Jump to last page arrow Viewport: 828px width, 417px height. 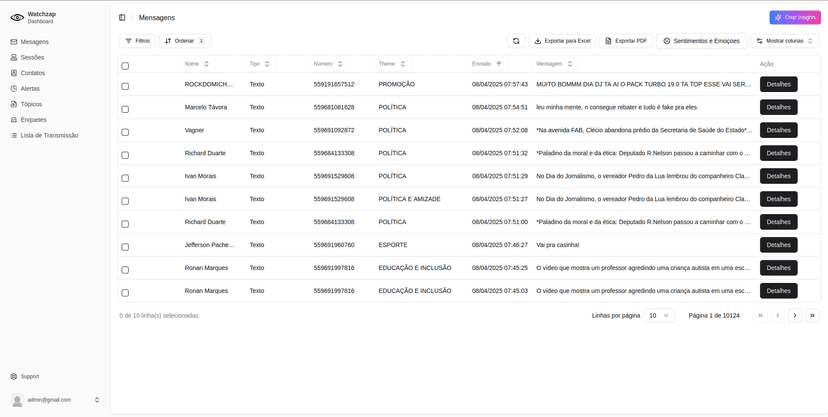click(812, 315)
